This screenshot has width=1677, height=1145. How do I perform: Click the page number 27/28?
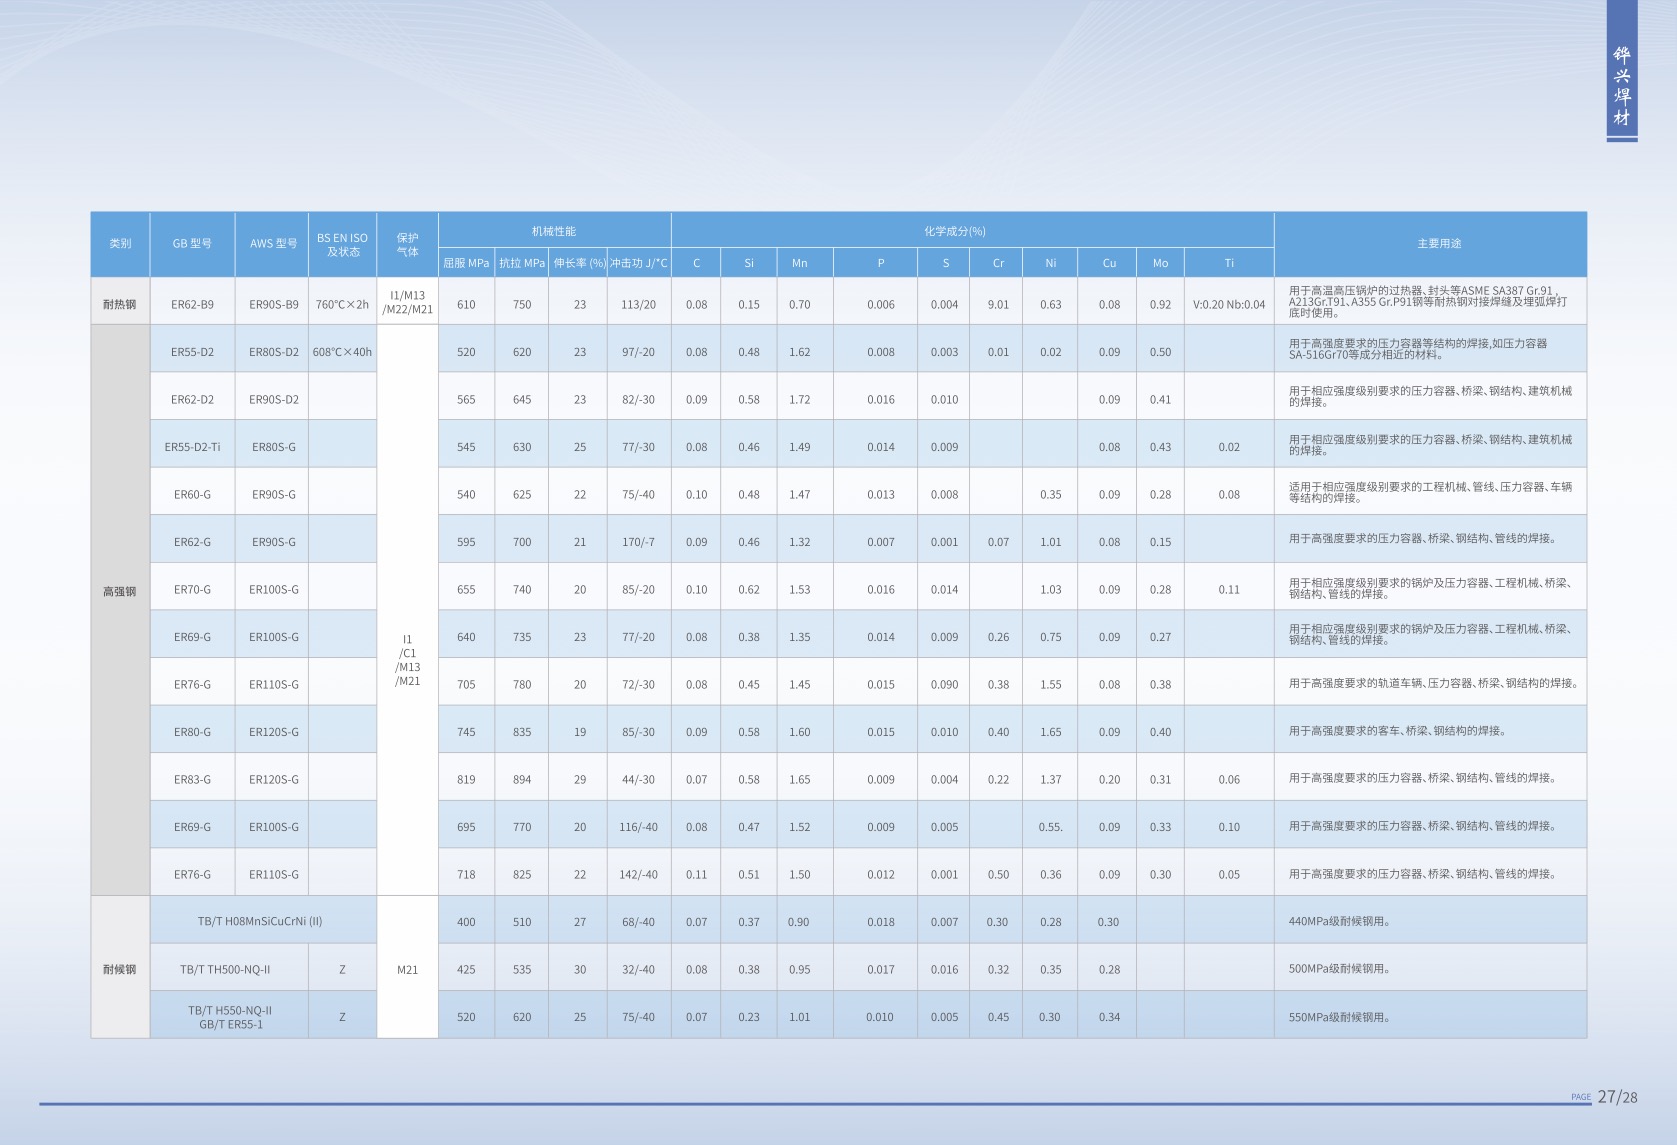point(1617,1097)
